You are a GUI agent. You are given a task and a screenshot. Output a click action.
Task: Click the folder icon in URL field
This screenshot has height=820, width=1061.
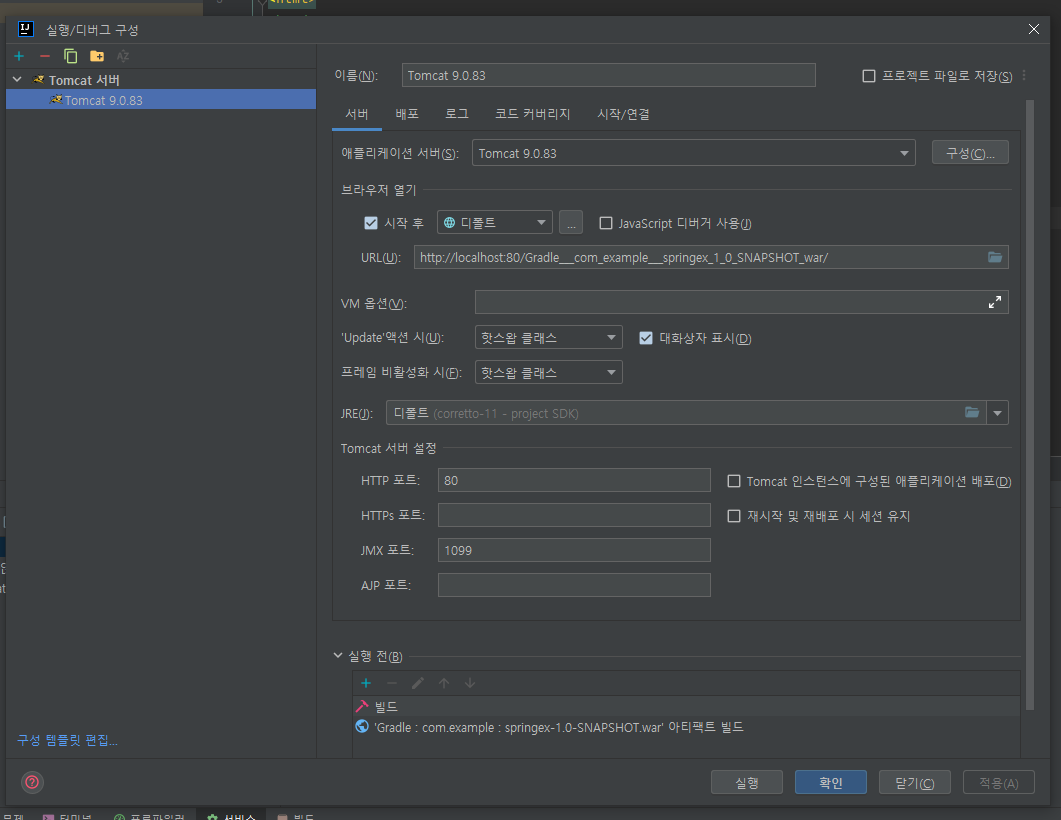click(x=994, y=257)
